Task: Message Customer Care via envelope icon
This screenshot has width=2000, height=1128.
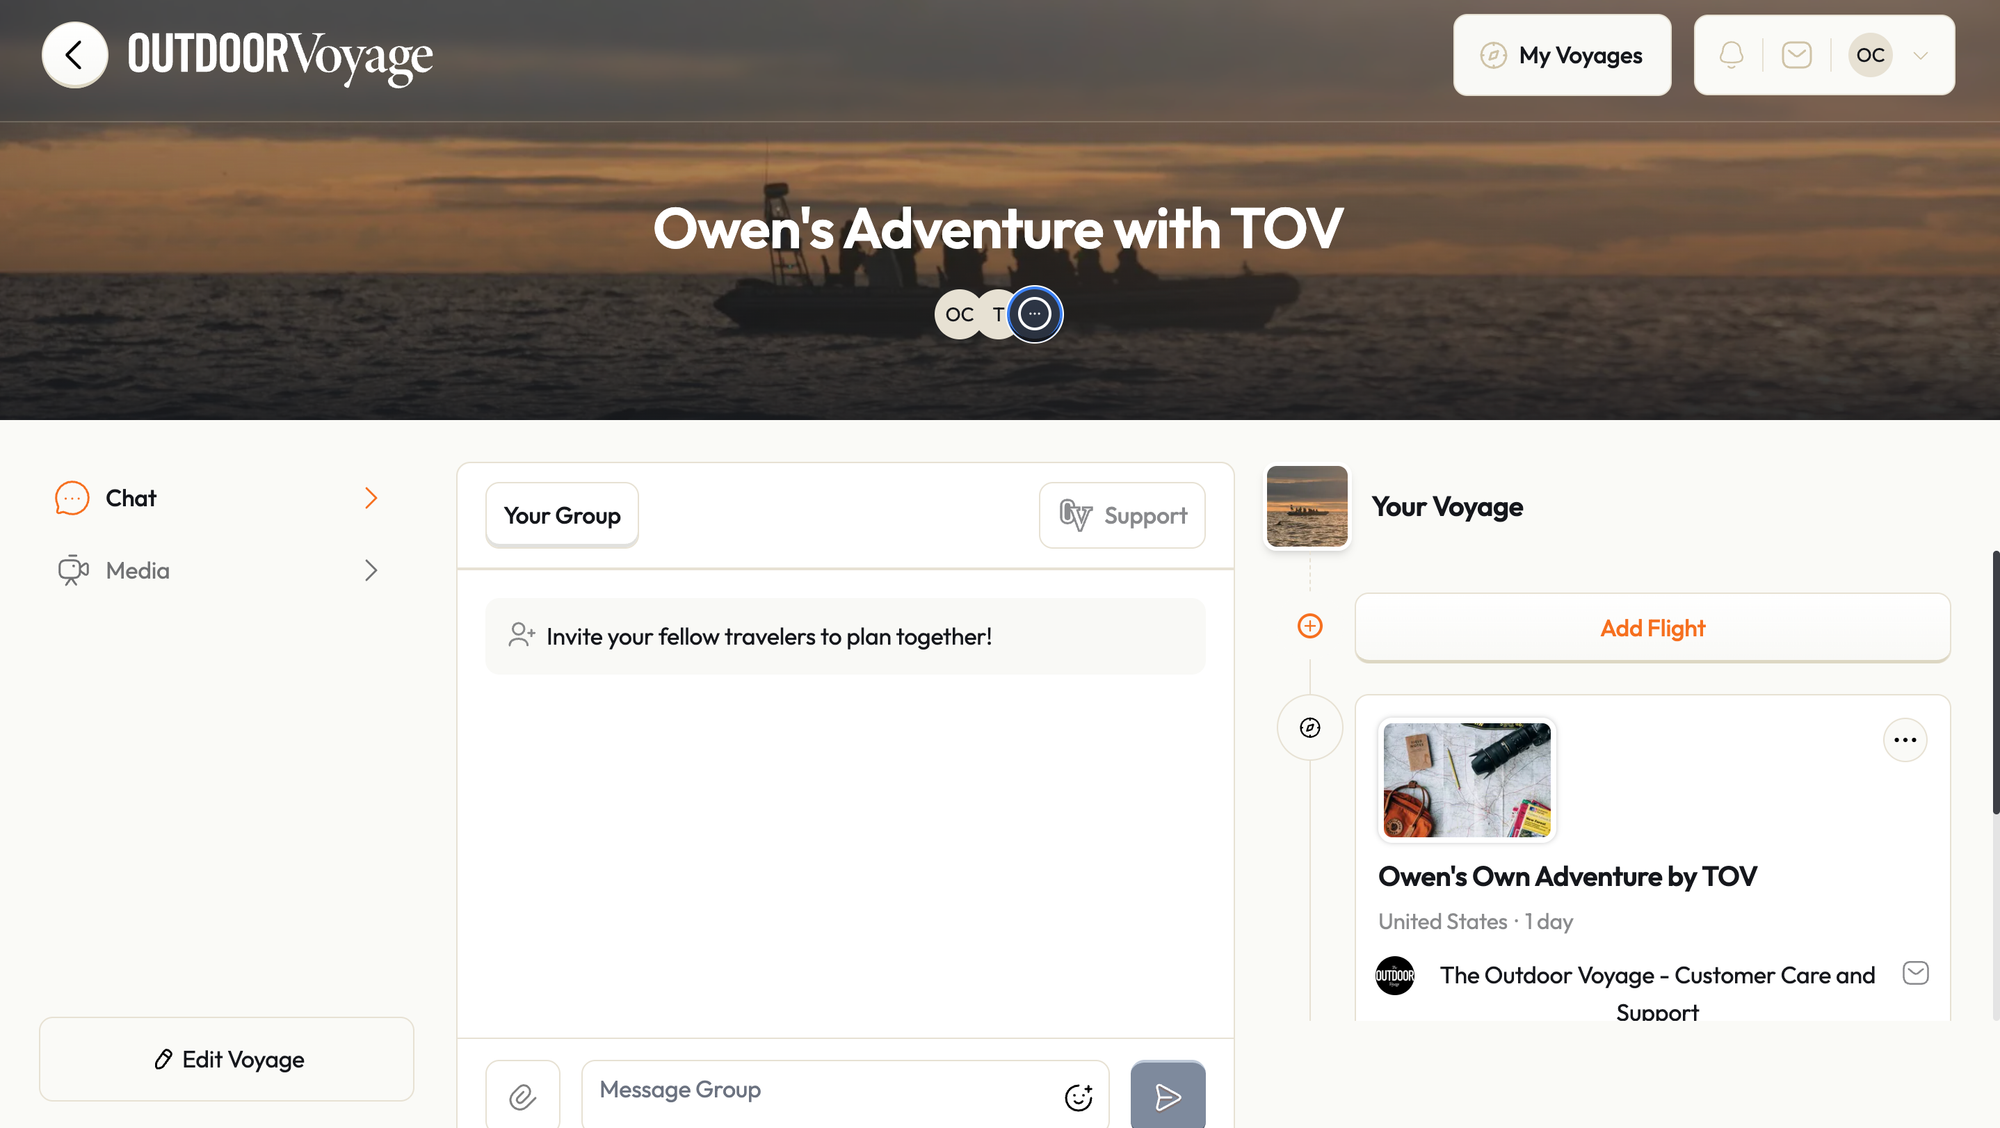Action: coord(1915,973)
